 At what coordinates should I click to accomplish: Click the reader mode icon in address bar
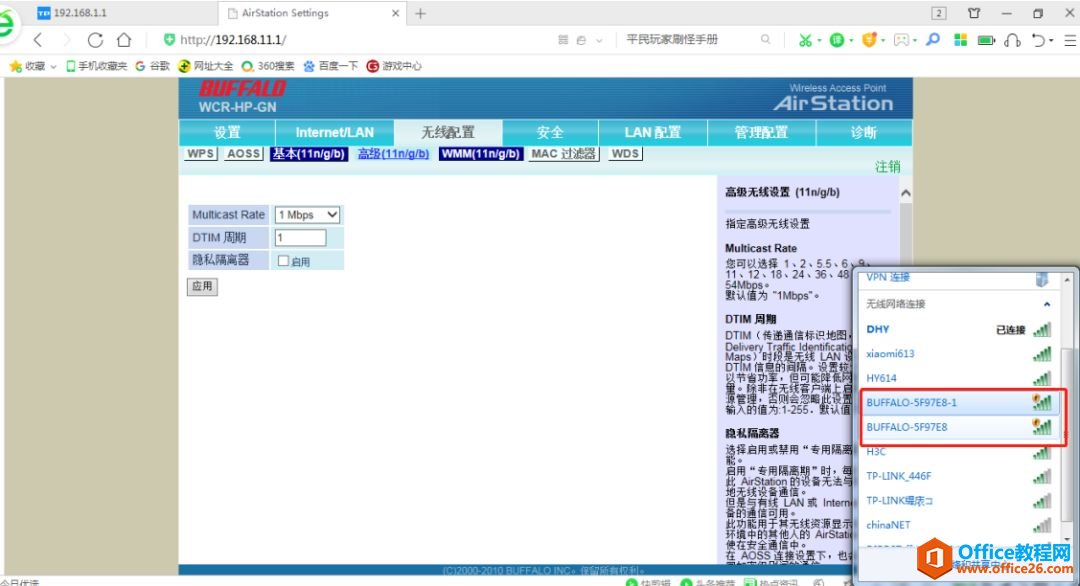563,40
